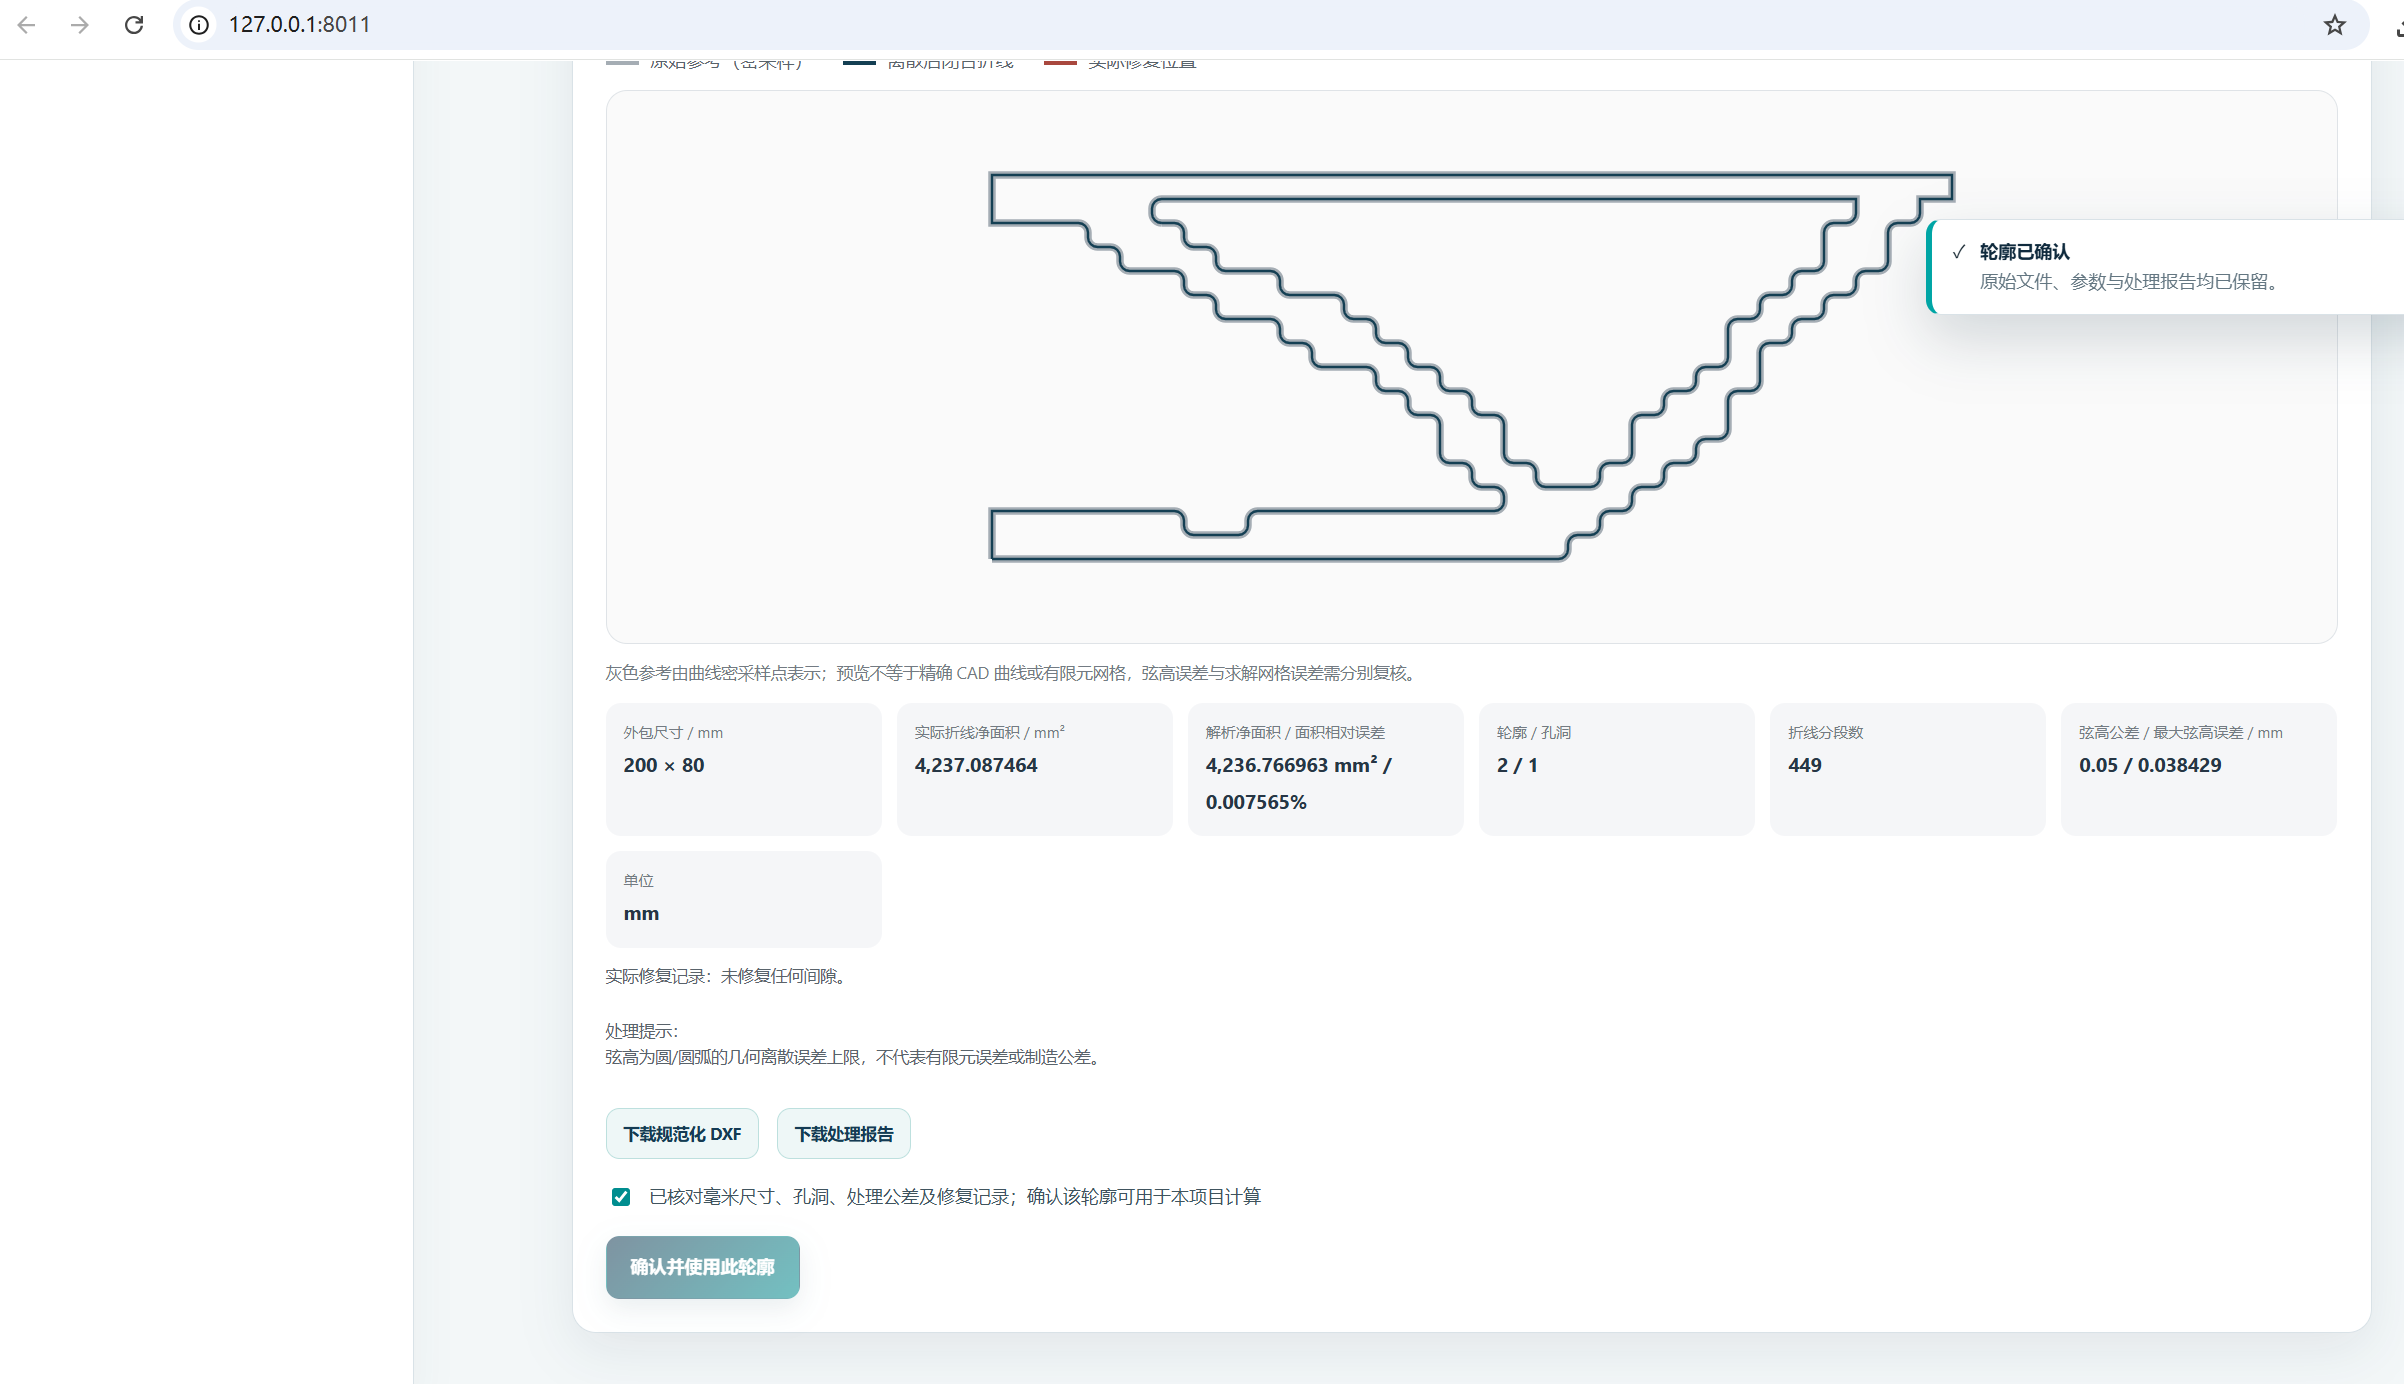Download the normalized DXF file
The height and width of the screenshot is (1384, 2404).
pyautogui.click(x=682, y=1134)
